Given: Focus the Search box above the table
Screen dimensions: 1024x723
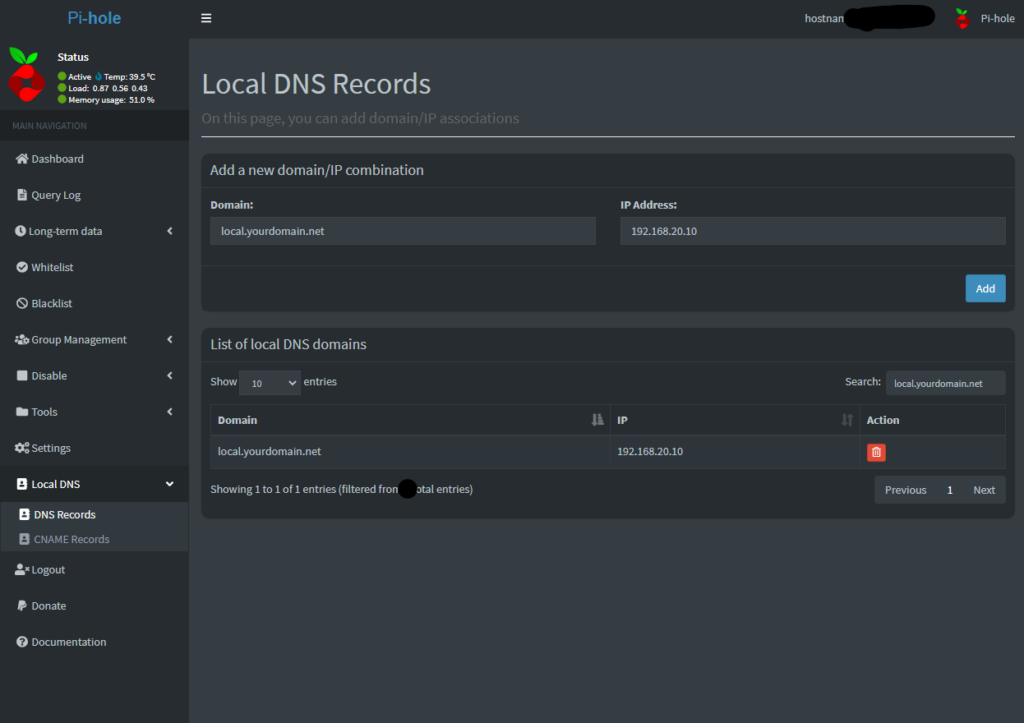Looking at the screenshot, I should tap(944, 383).
